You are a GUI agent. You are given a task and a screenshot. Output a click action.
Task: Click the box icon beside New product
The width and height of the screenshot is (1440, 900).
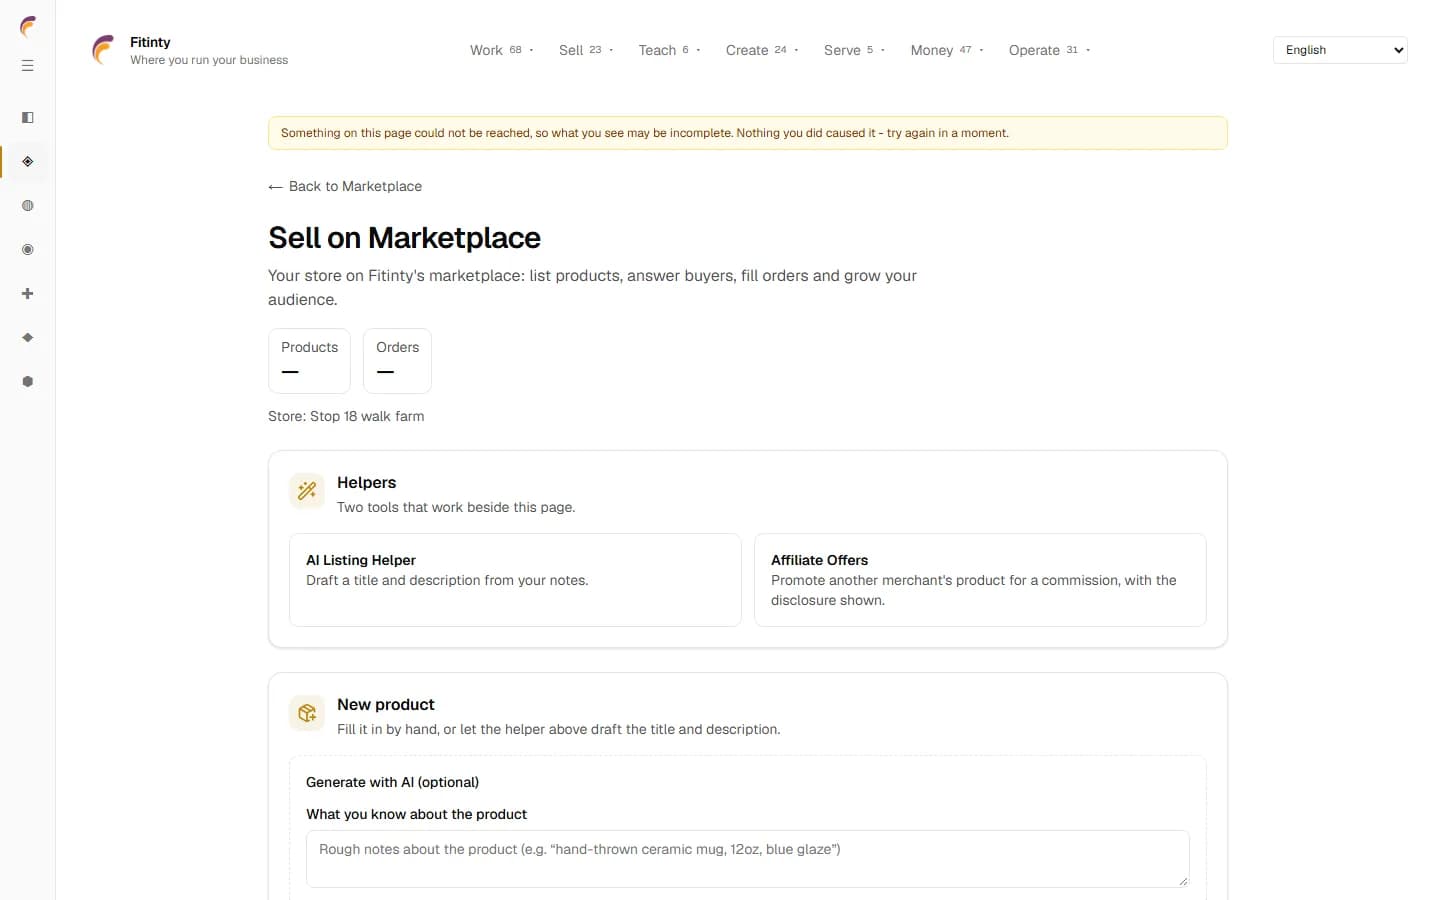[x=307, y=713]
